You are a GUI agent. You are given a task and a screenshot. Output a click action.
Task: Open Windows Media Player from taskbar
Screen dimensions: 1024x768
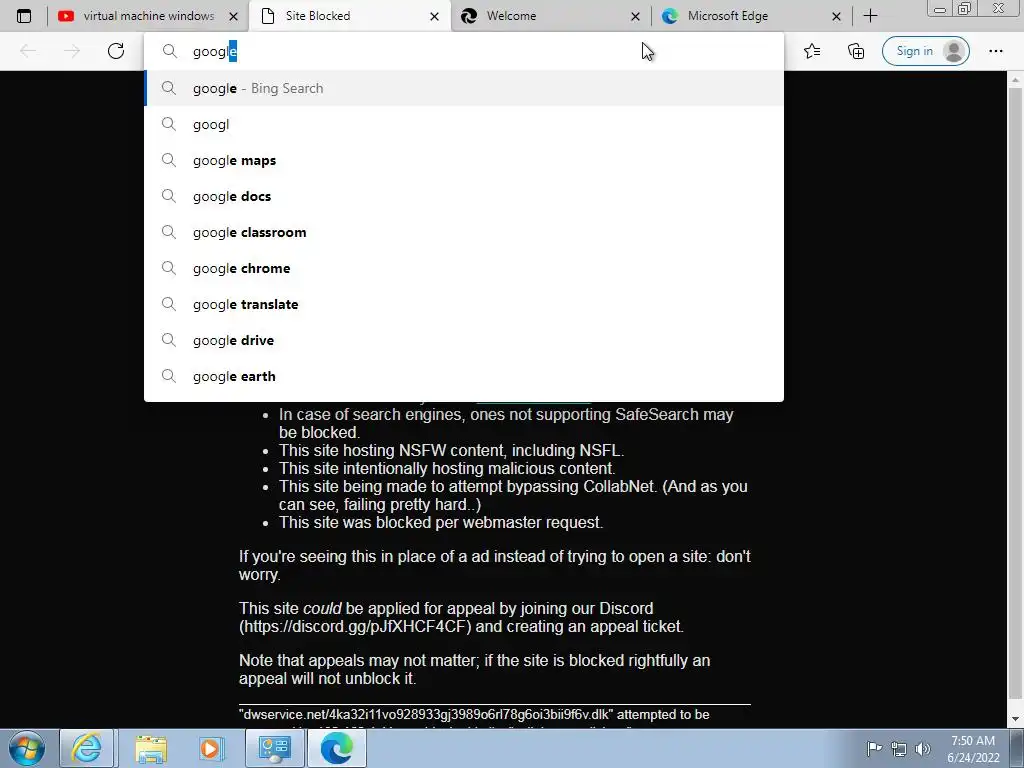pyautogui.click(x=210, y=748)
